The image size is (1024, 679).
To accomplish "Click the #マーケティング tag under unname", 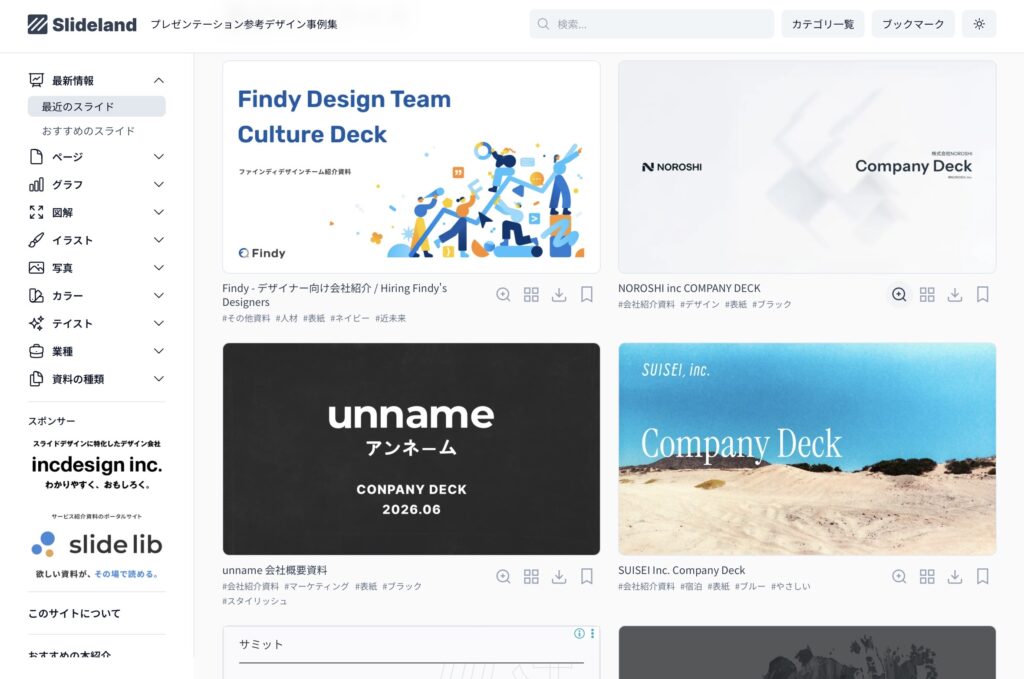I will pos(317,586).
